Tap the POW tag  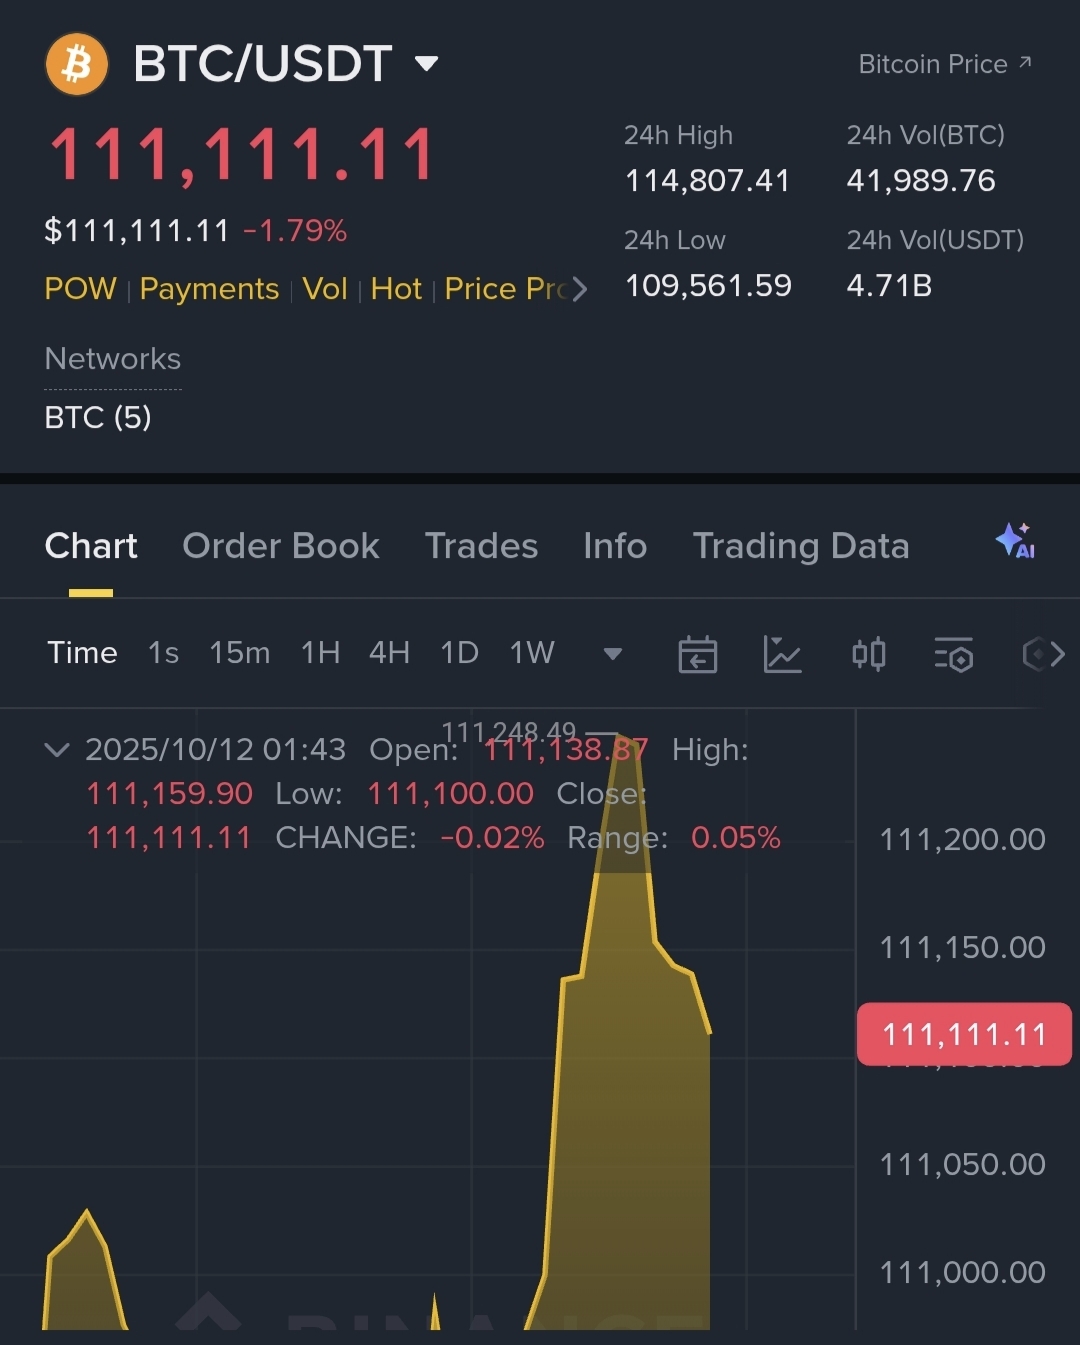pyautogui.click(x=80, y=289)
